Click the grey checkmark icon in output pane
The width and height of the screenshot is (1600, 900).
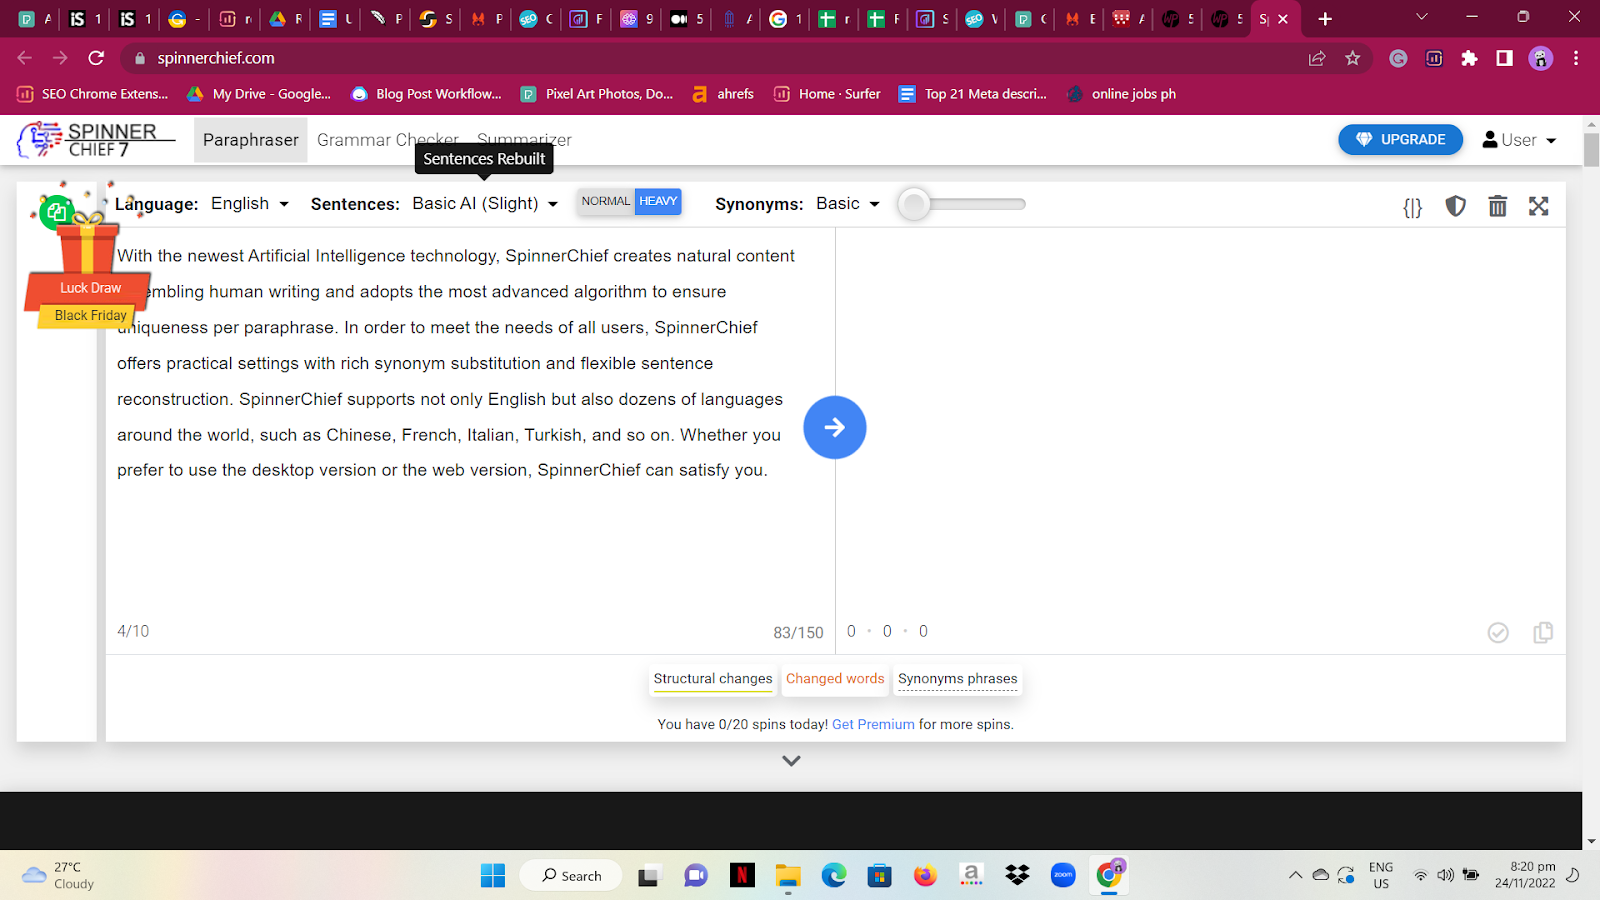[1498, 632]
